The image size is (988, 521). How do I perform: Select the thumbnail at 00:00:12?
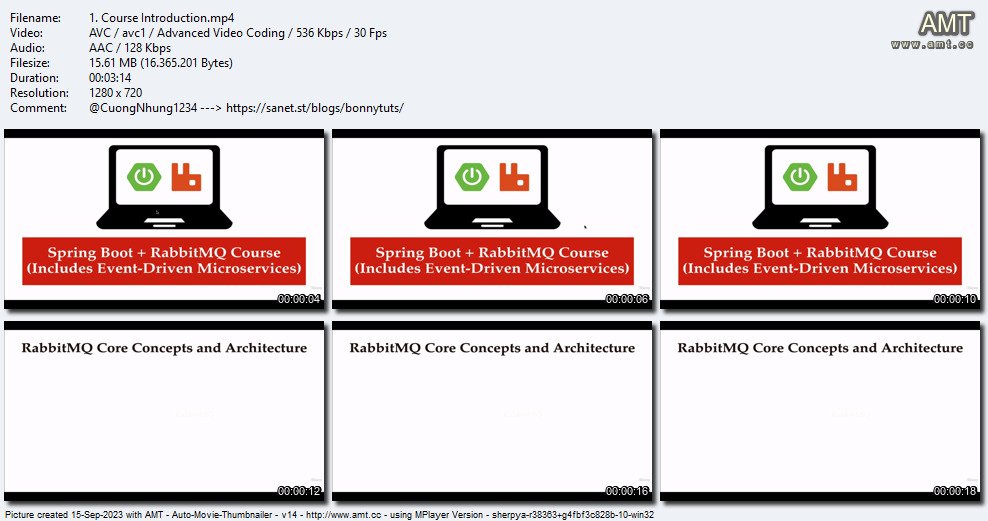[x=164, y=411]
